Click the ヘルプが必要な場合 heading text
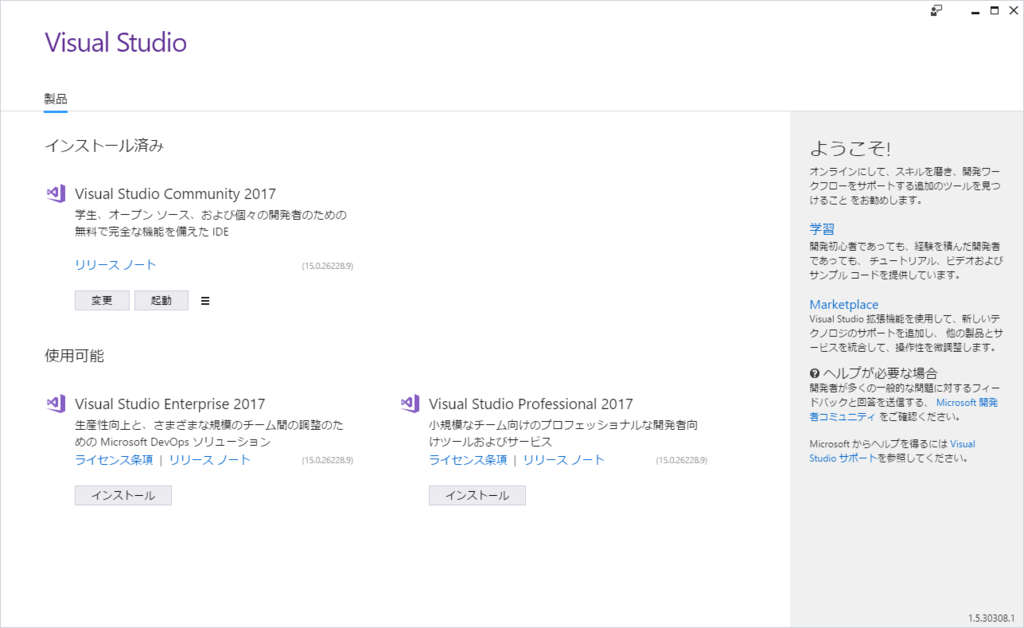 [880, 373]
